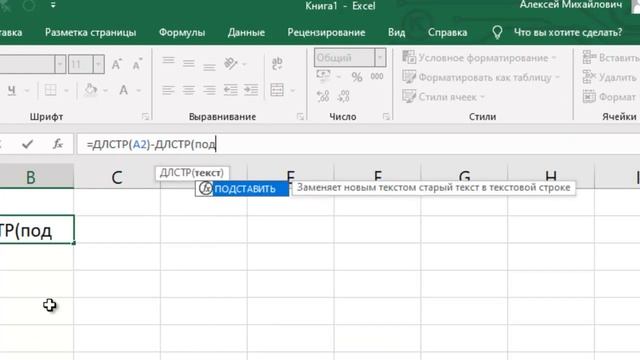Open the Шрифт group dialog launcher
640x360 pixels.
[x=145, y=117]
